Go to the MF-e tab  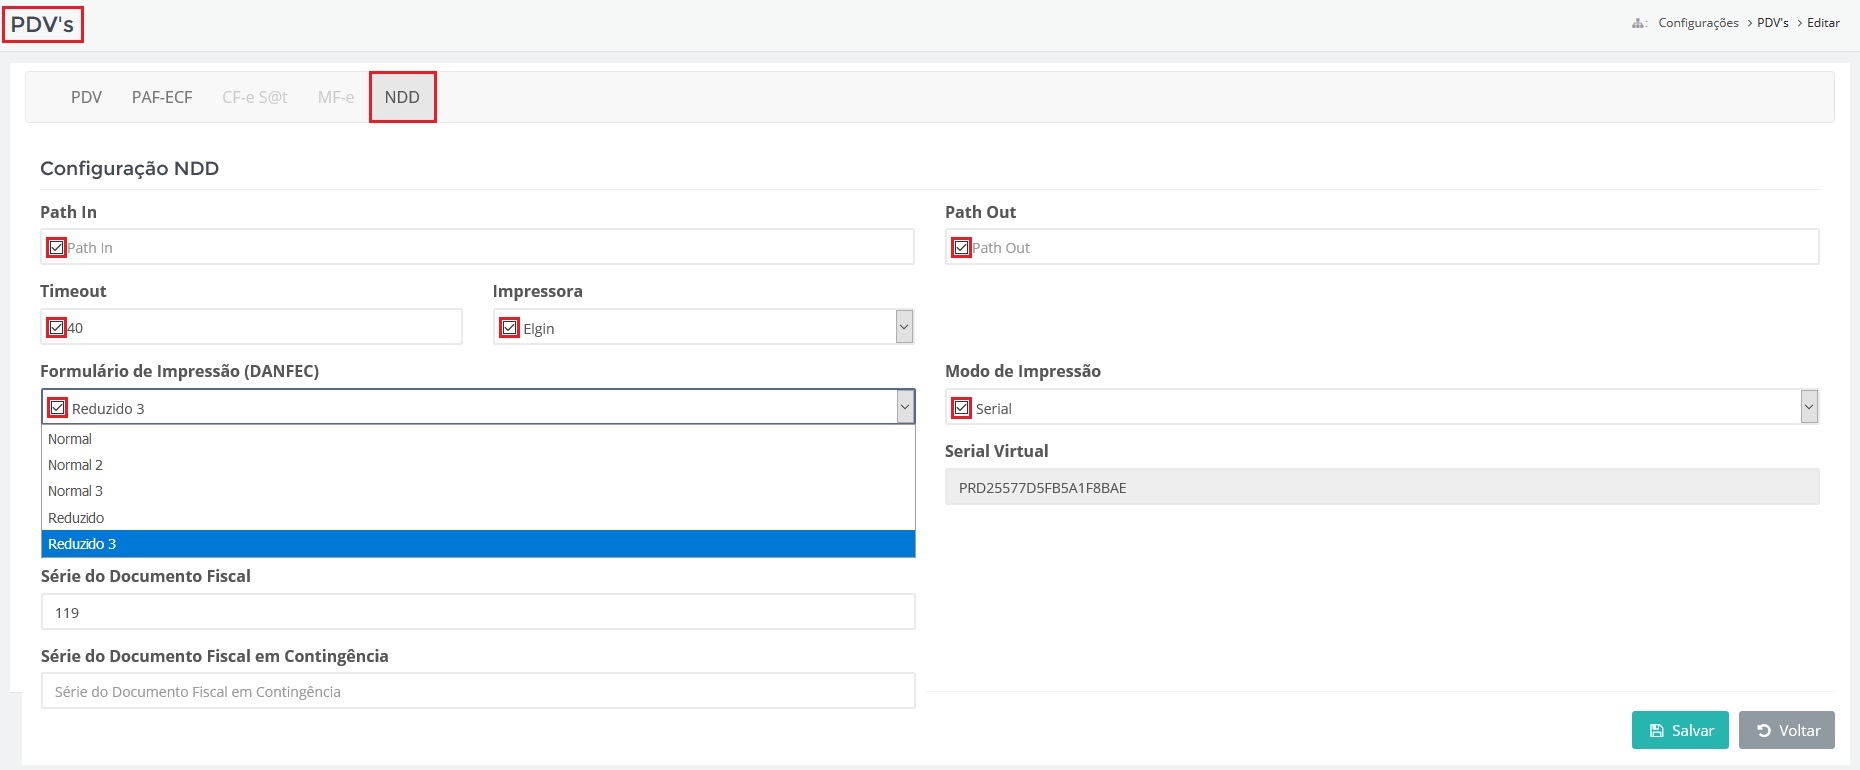336,97
